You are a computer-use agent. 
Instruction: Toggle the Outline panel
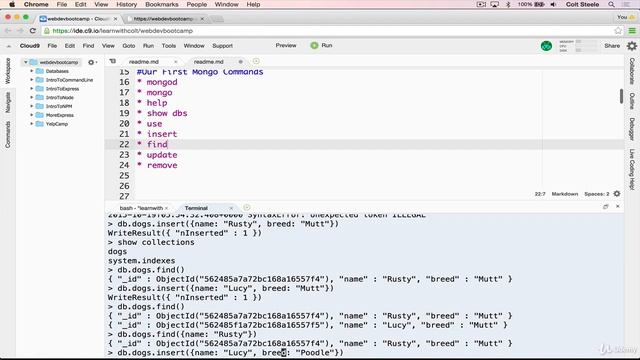point(632,101)
